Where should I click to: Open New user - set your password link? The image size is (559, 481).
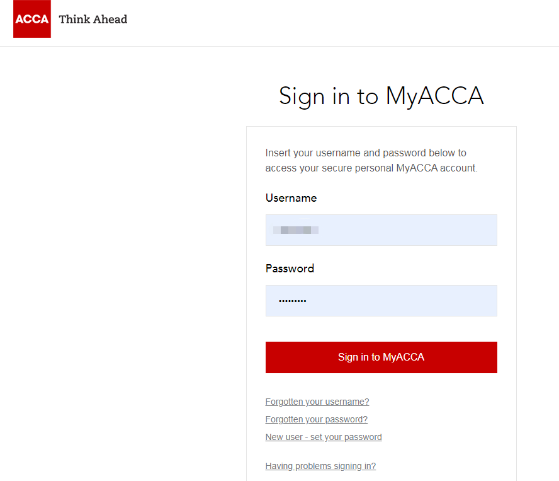click(323, 437)
